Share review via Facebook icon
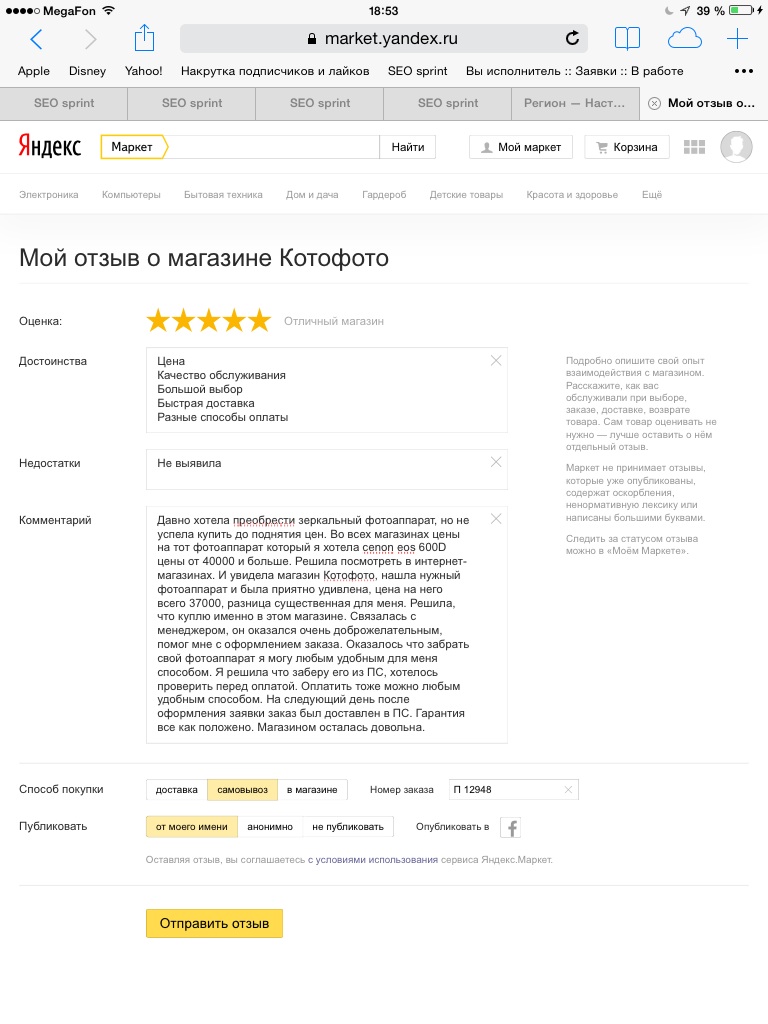768x1024 pixels. pos(511,827)
